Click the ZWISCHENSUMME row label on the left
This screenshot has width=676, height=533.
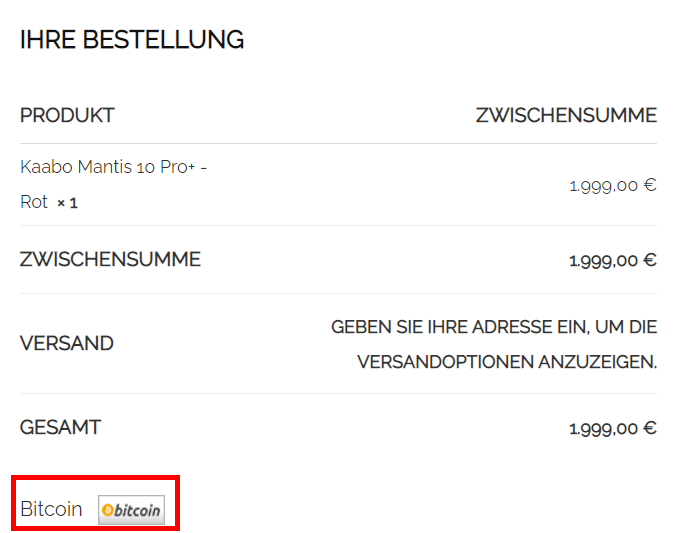[x=110, y=260]
